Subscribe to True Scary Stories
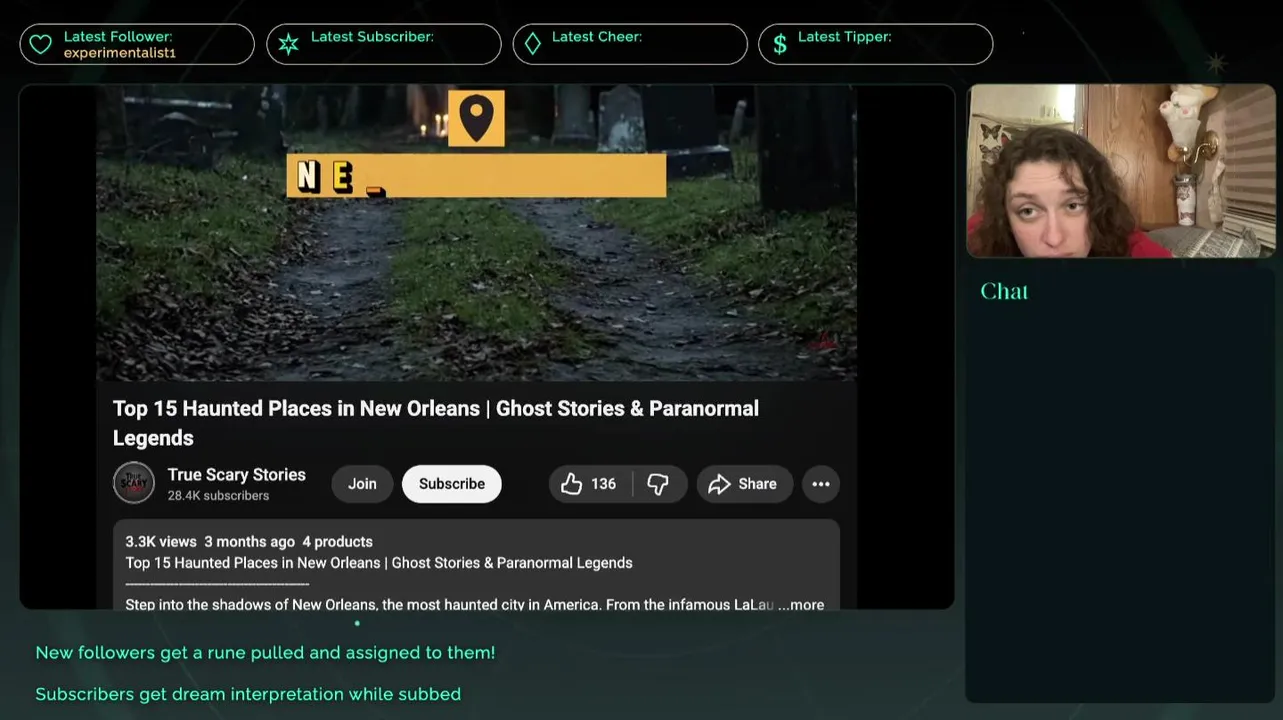 [452, 484]
